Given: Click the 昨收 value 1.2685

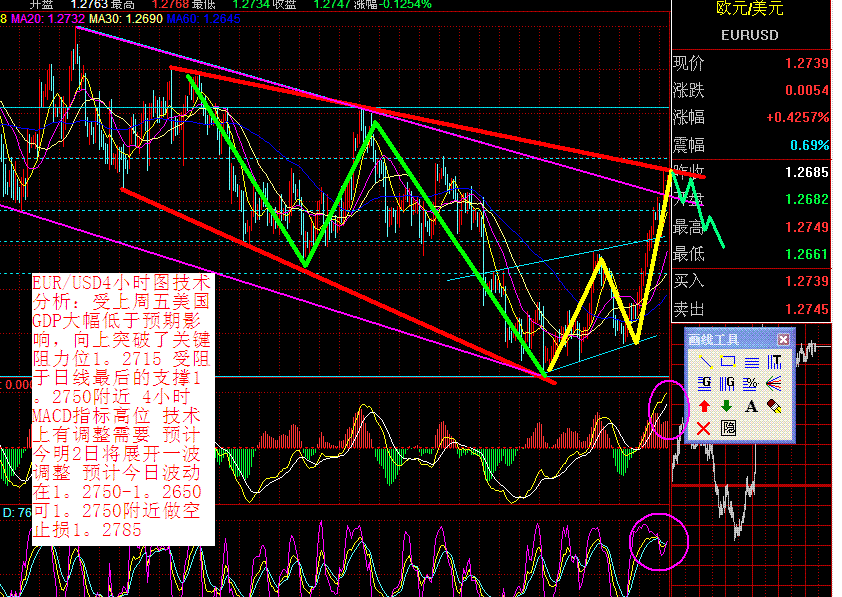Looking at the screenshot, I should (x=807, y=172).
